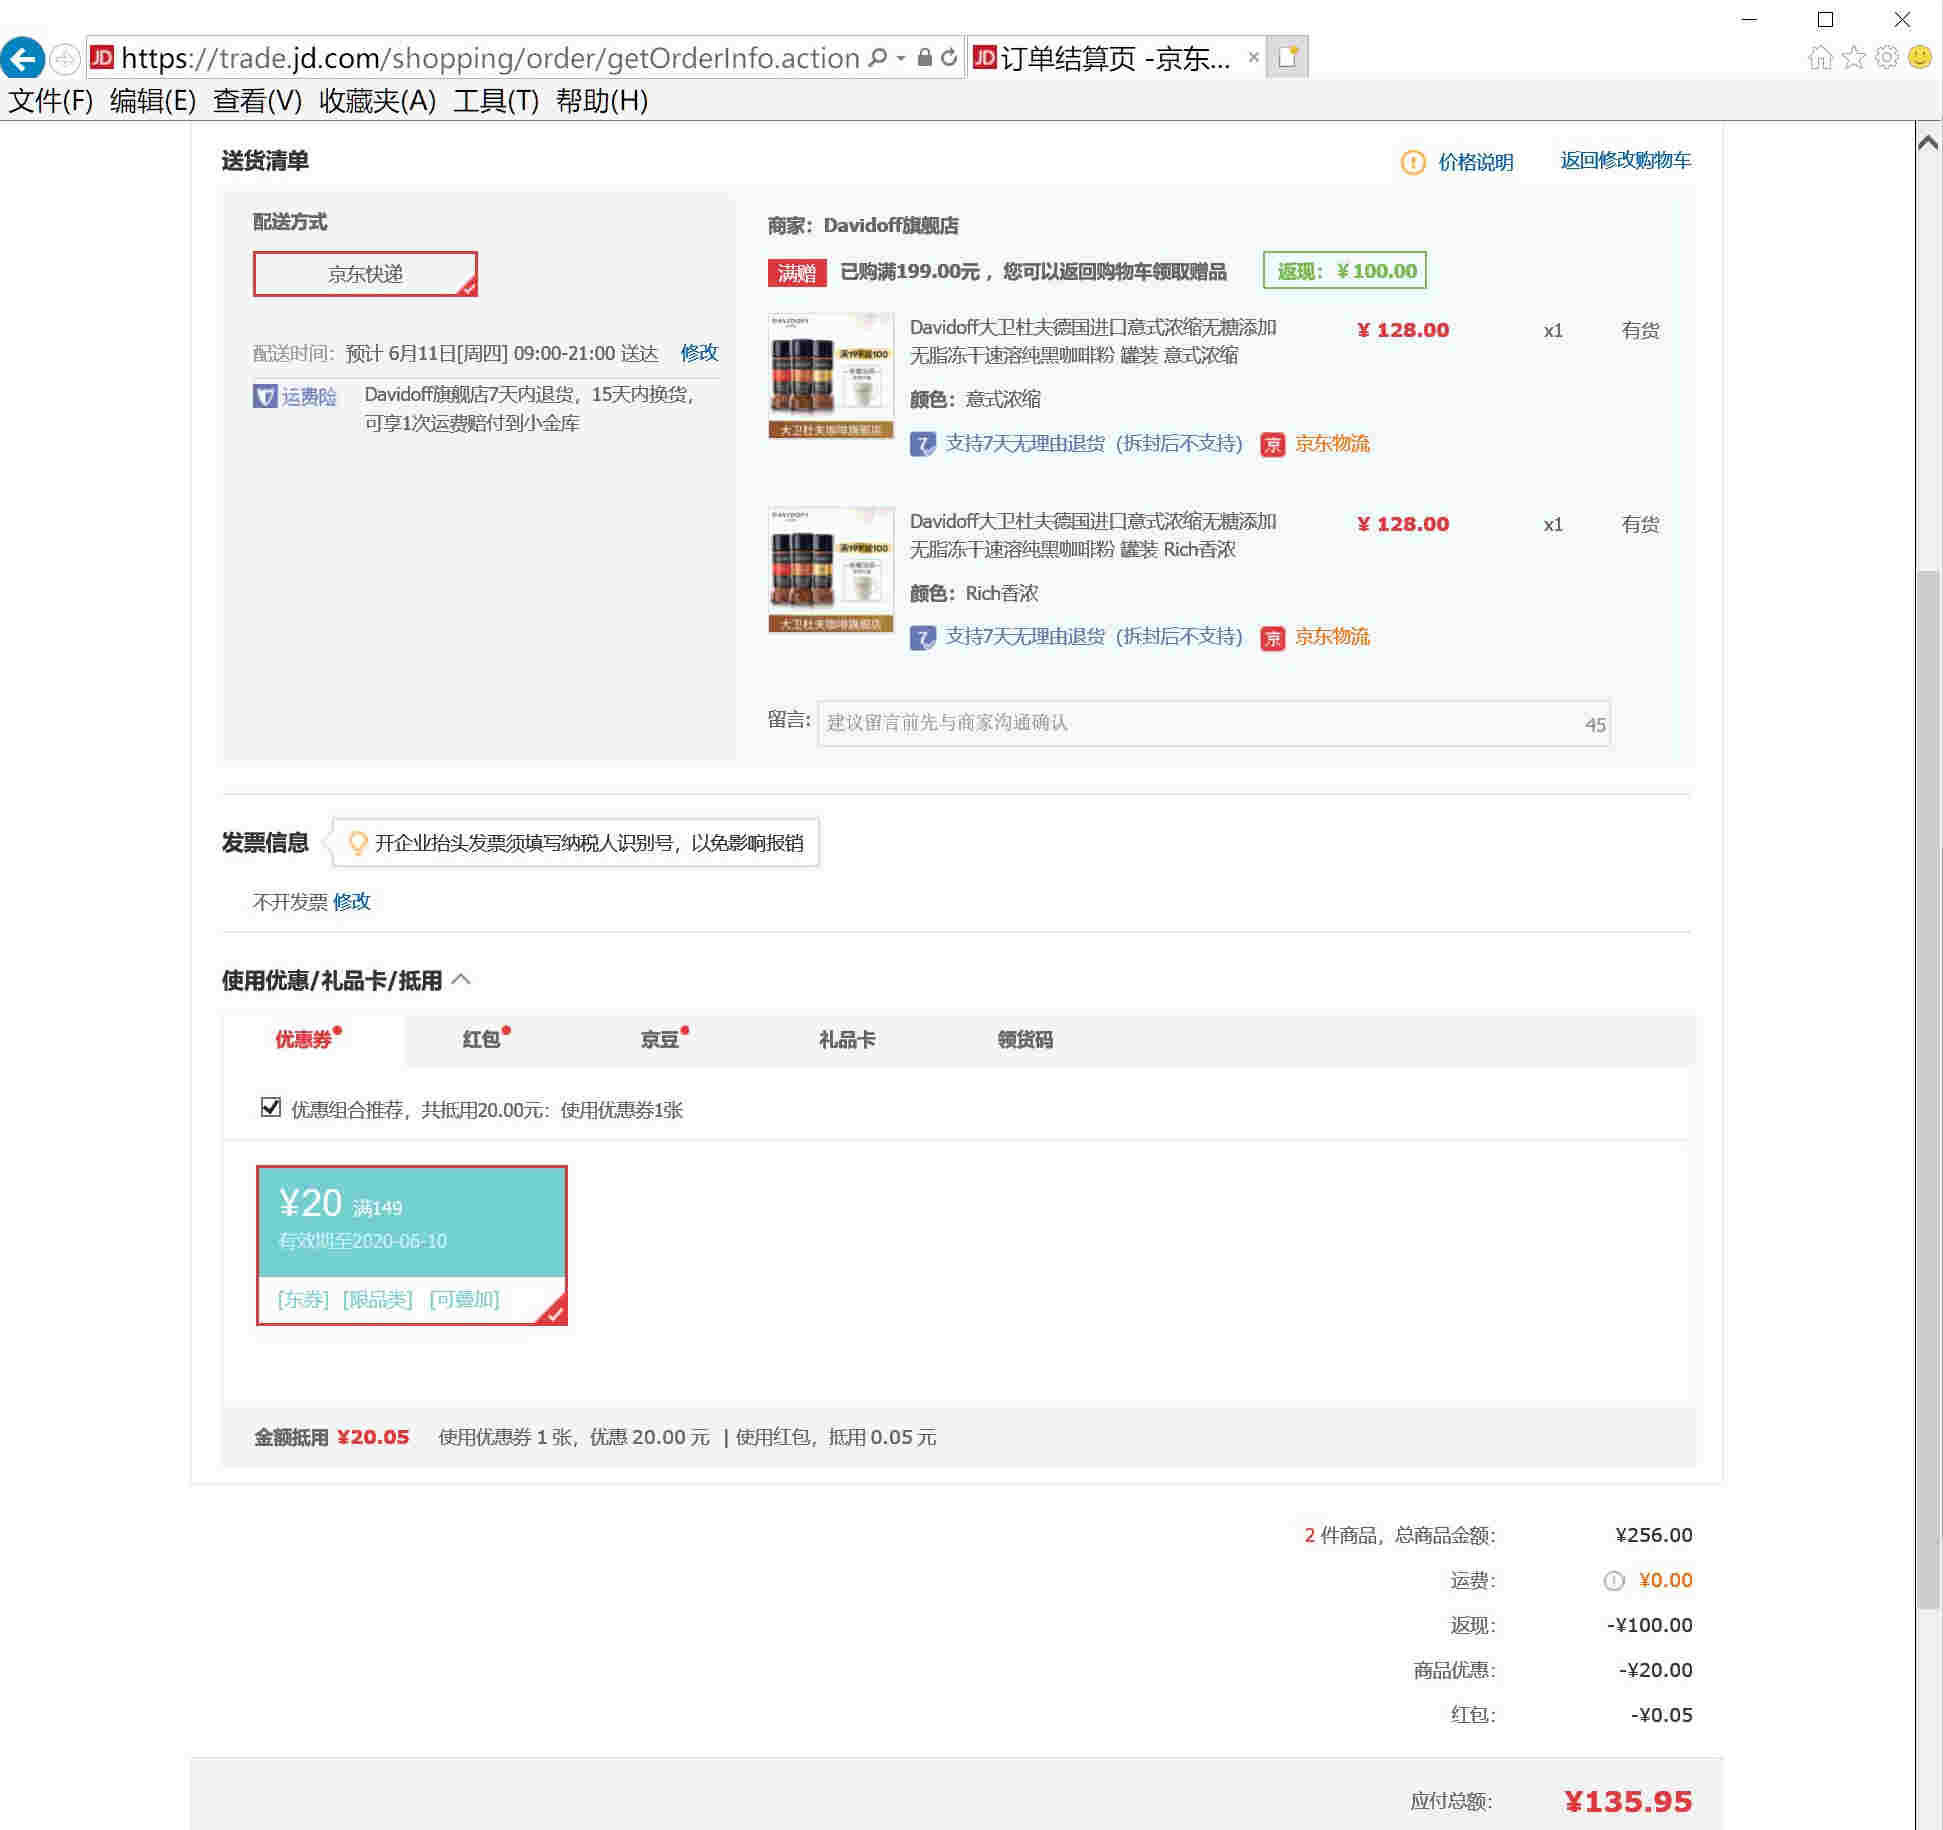Click the 返现 ¥100.00 badge
1943x1830 pixels.
(1344, 270)
